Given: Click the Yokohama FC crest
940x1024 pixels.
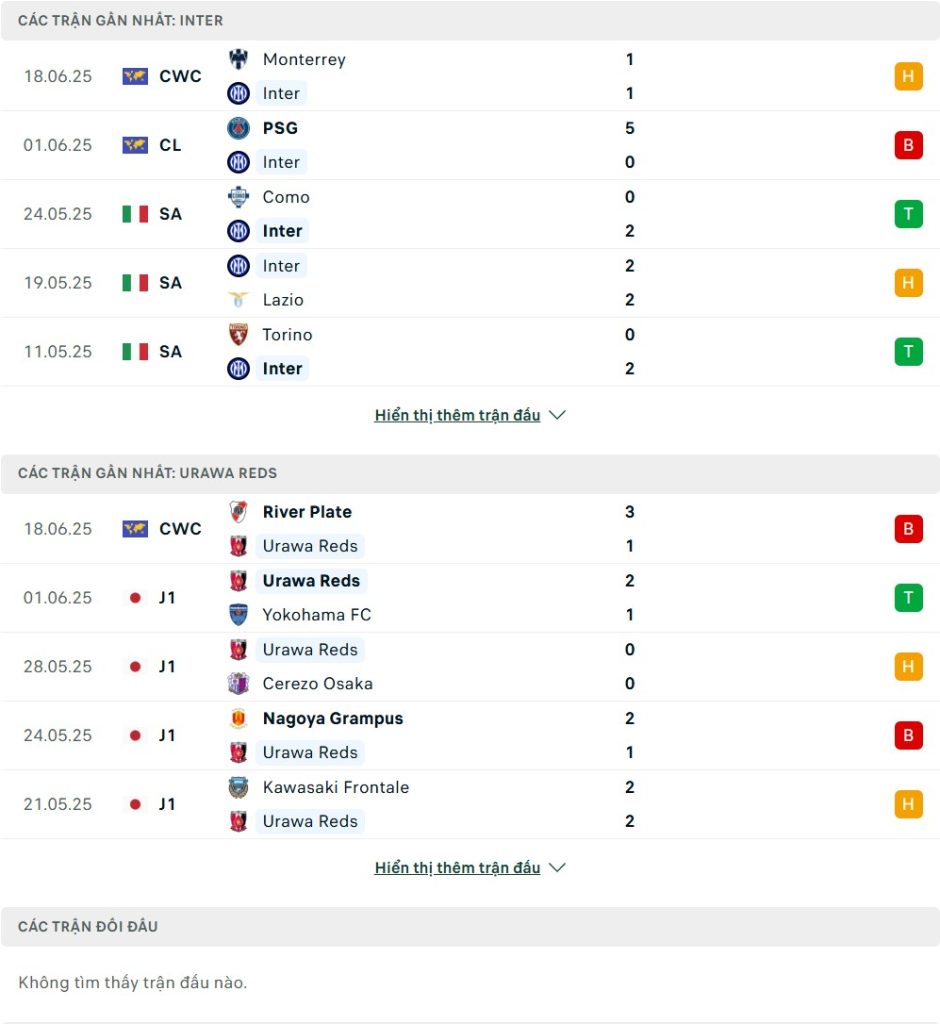Looking at the screenshot, I should tap(238, 615).
